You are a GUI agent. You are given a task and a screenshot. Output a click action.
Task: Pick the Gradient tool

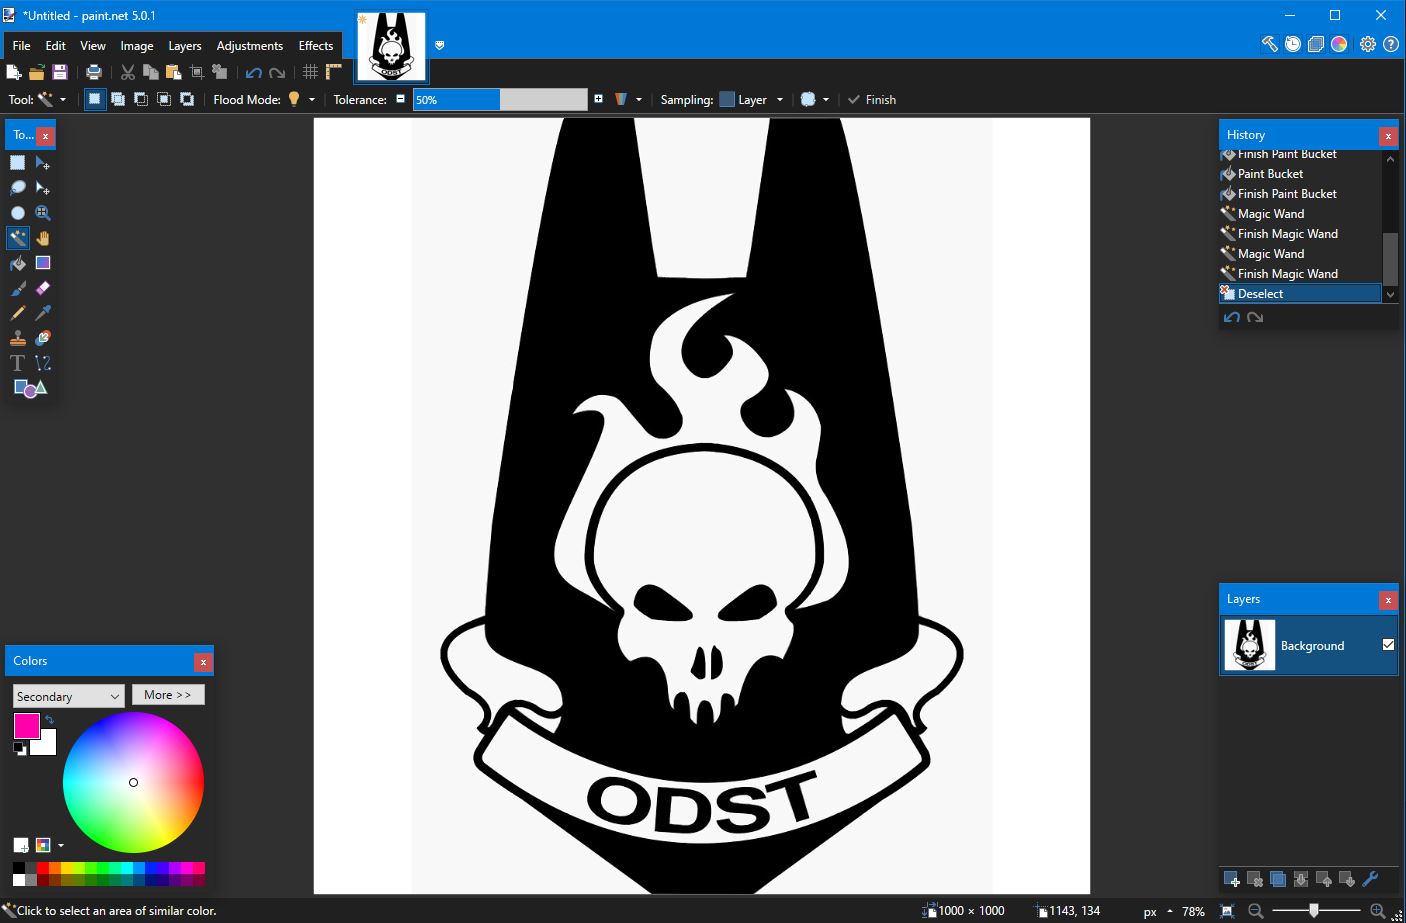pyautogui.click(x=43, y=263)
